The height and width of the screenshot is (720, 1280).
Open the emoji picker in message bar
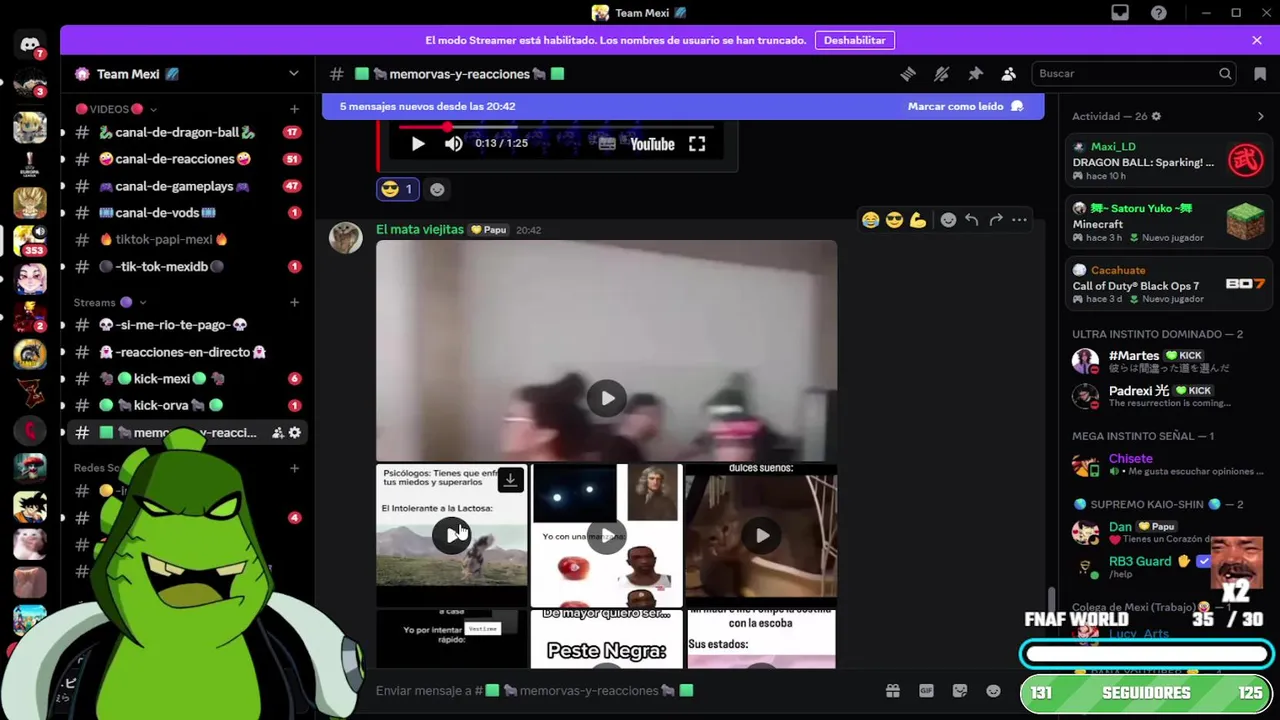(993, 691)
